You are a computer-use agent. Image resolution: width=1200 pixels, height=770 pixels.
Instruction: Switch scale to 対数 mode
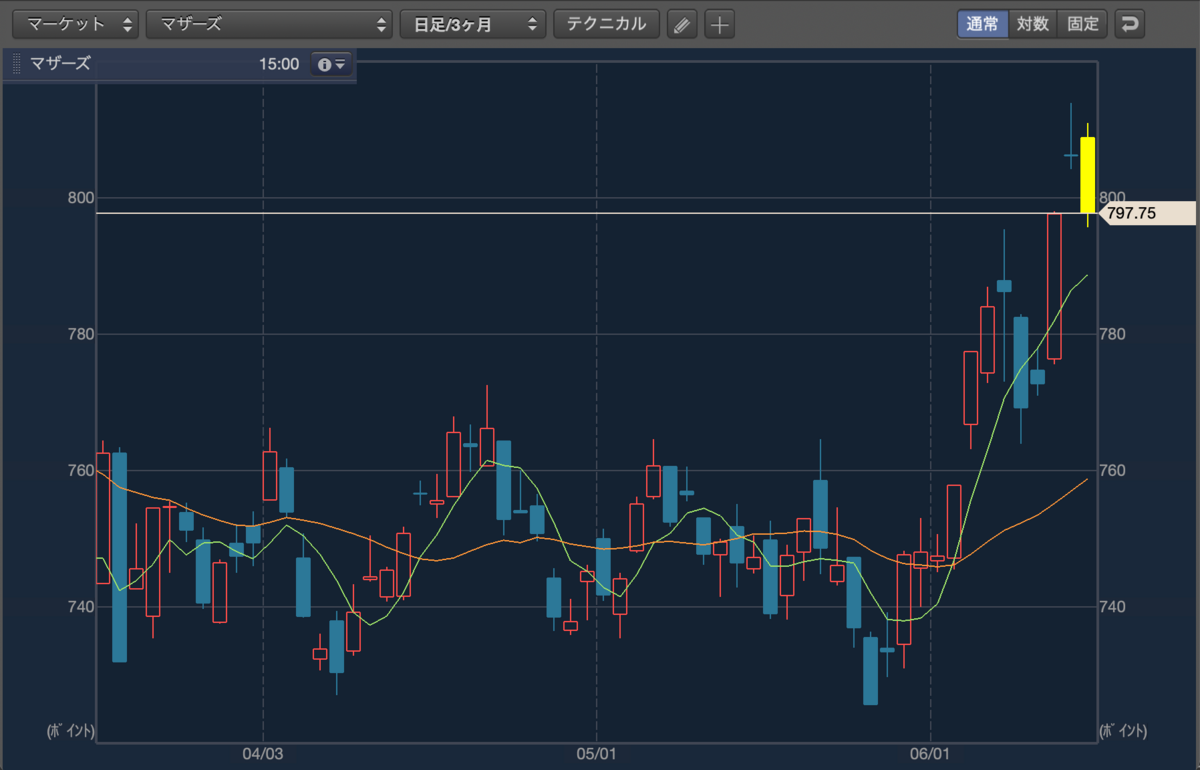click(x=1033, y=24)
